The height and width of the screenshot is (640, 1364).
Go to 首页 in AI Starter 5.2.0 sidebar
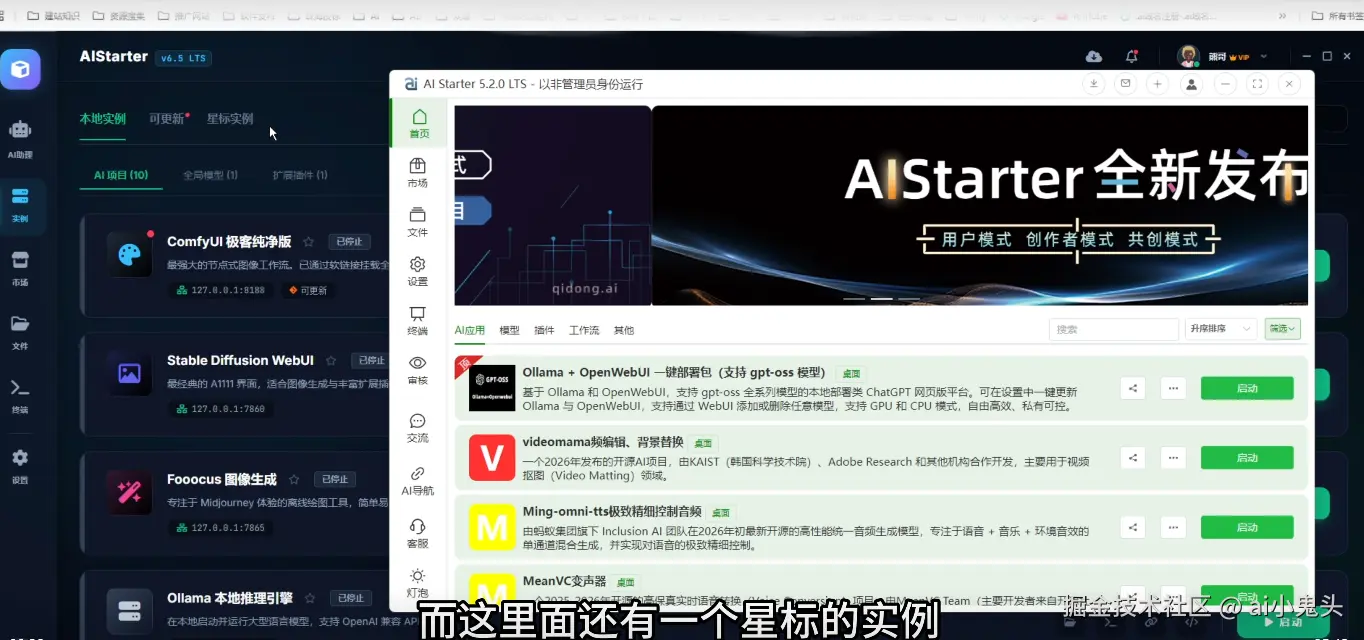(419, 124)
